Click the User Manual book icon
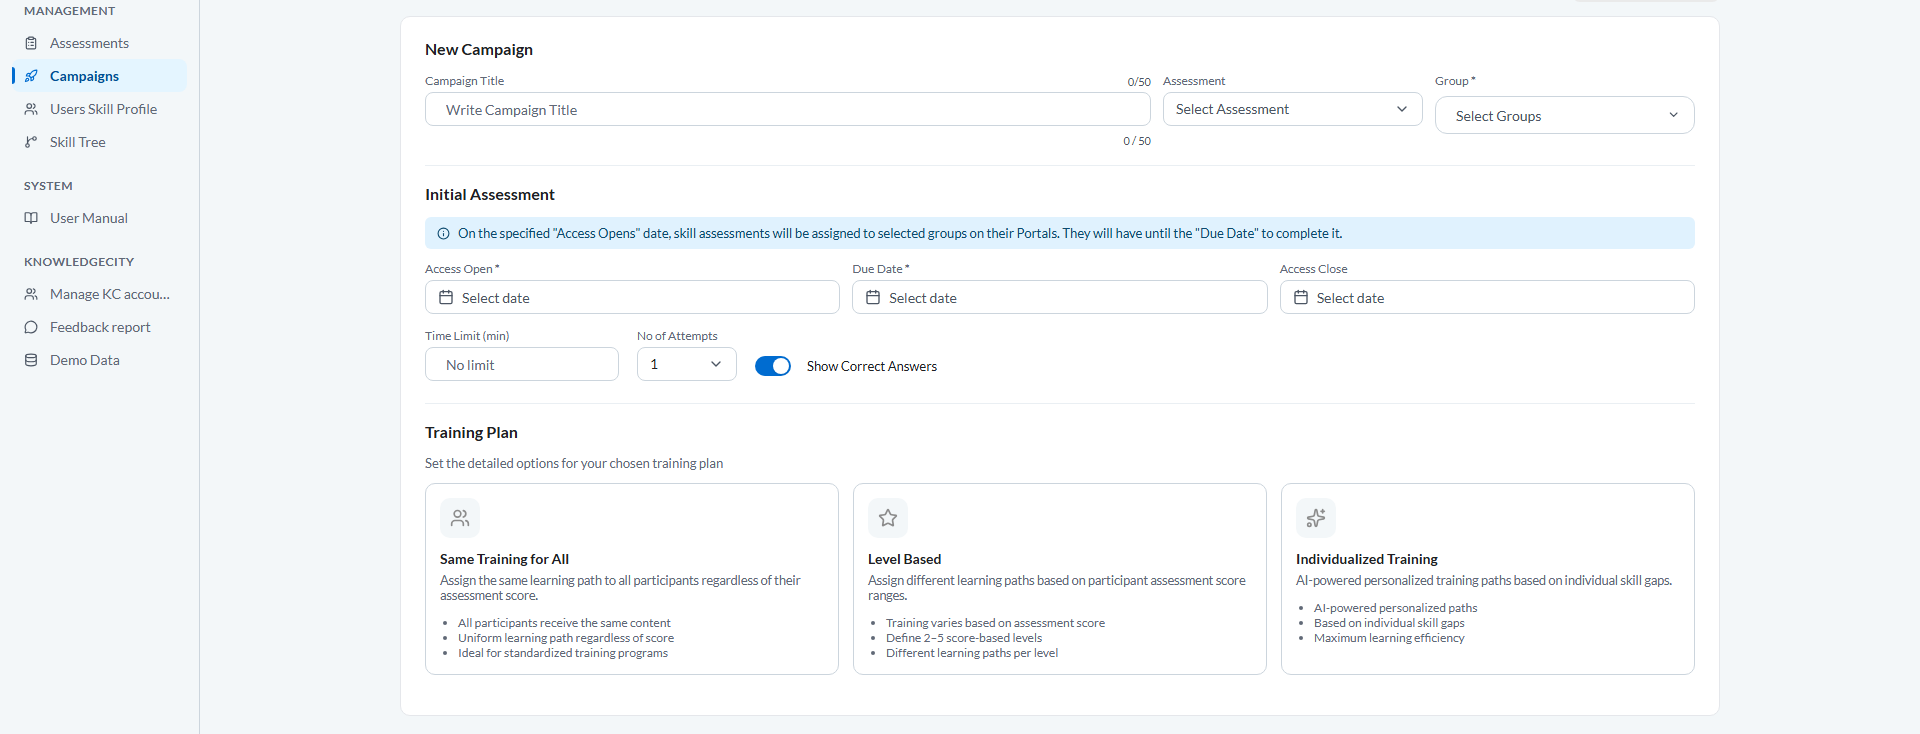This screenshot has width=1920, height=734. pyautogui.click(x=31, y=218)
